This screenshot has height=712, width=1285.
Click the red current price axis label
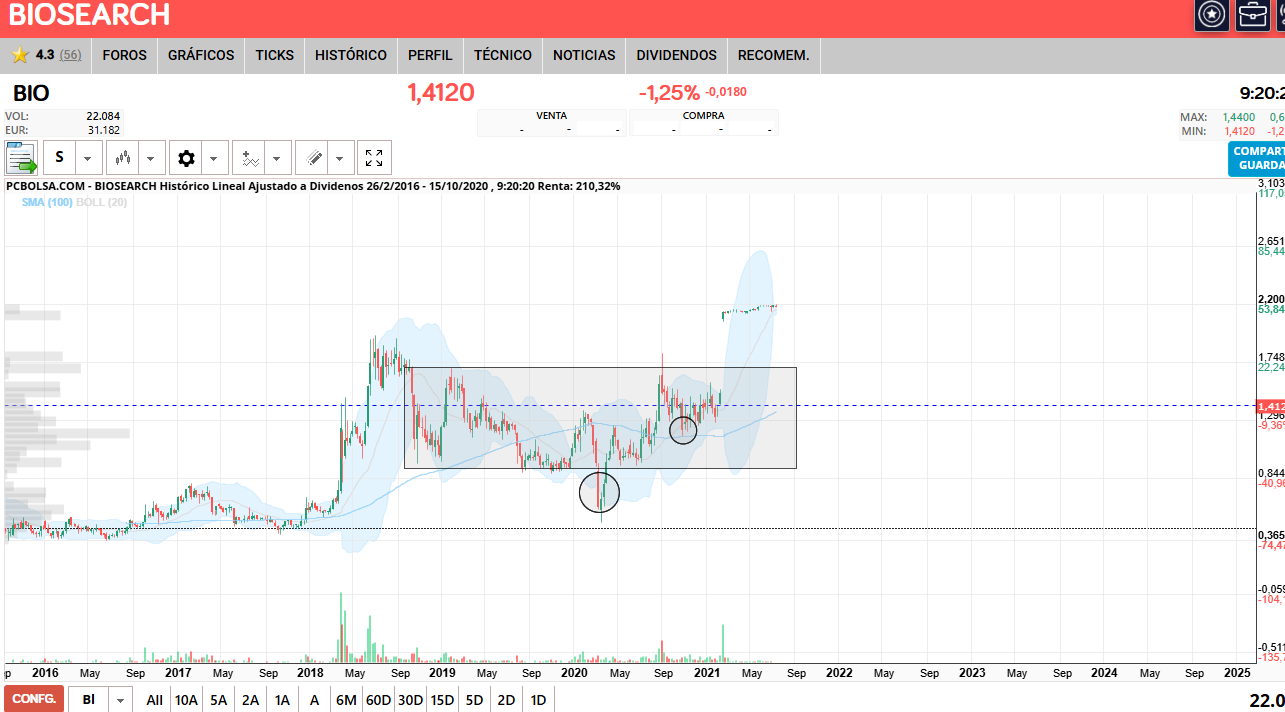(1270, 406)
